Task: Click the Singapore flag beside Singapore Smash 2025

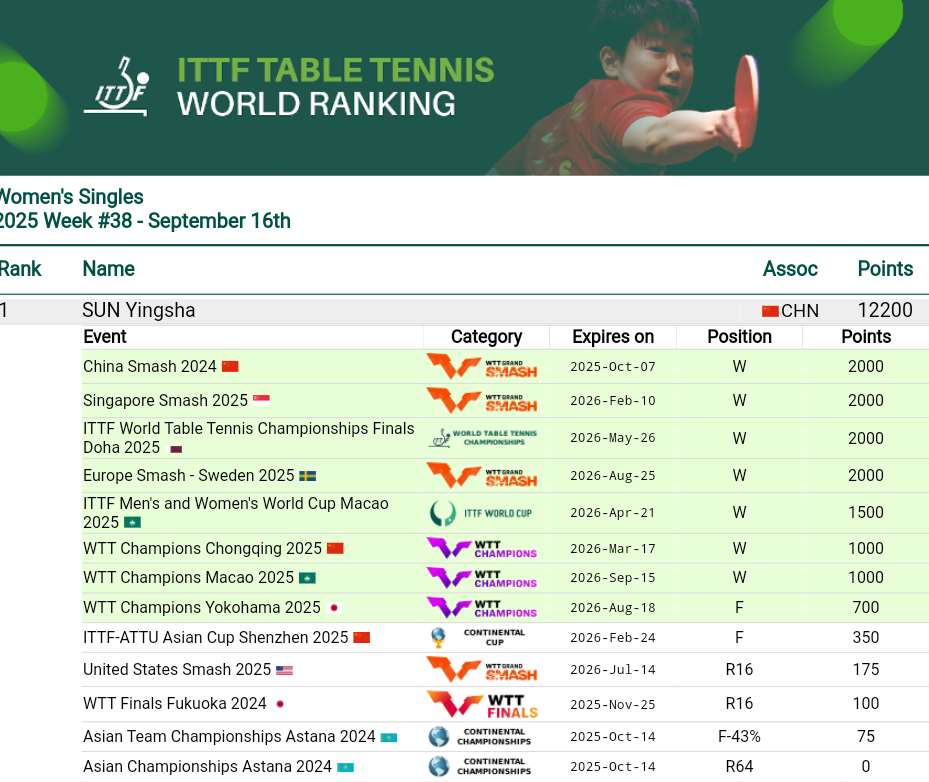Action: [x=261, y=400]
